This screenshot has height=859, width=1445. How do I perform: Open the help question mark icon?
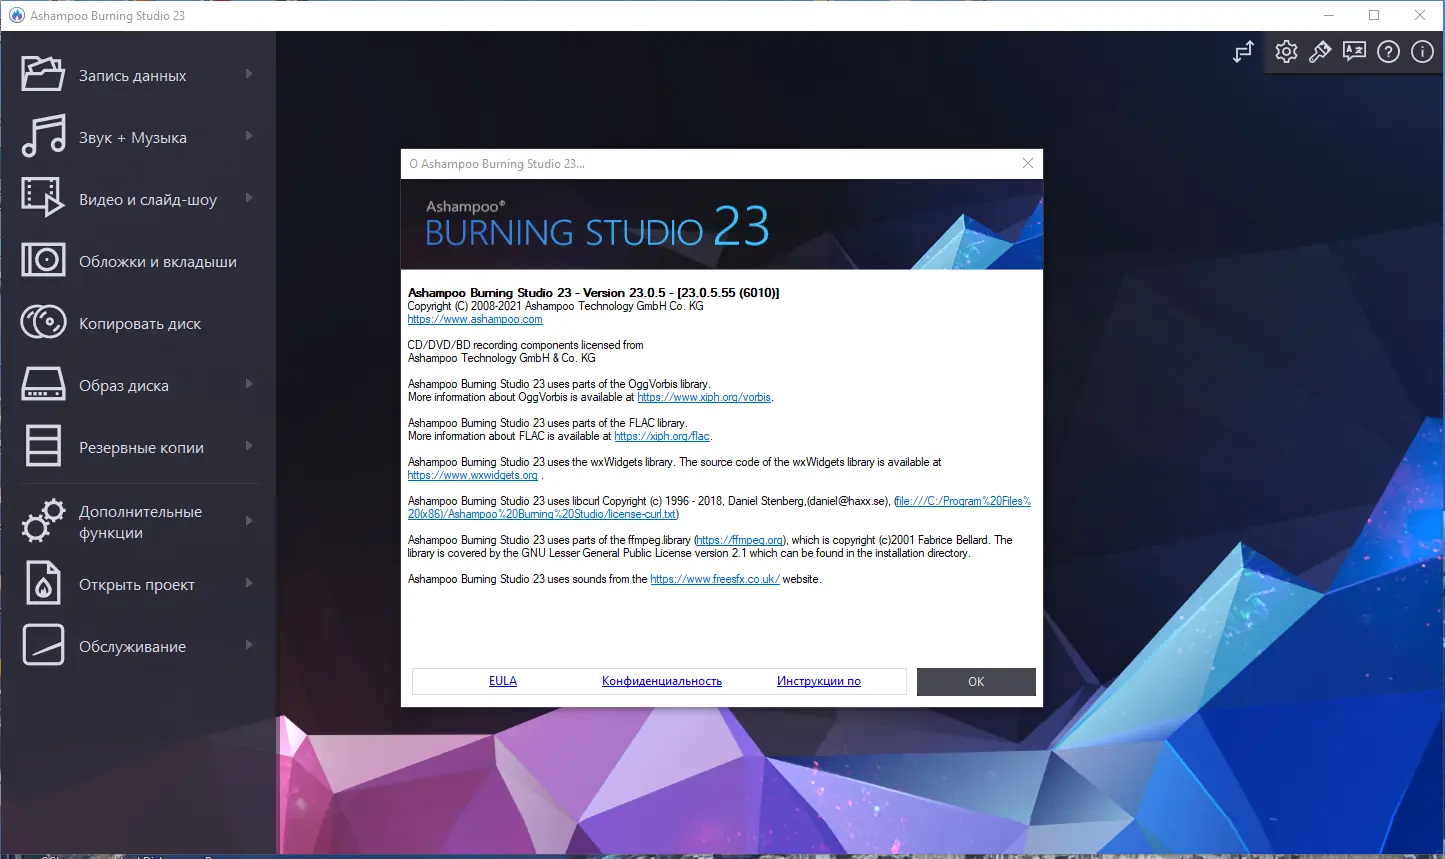click(x=1388, y=51)
